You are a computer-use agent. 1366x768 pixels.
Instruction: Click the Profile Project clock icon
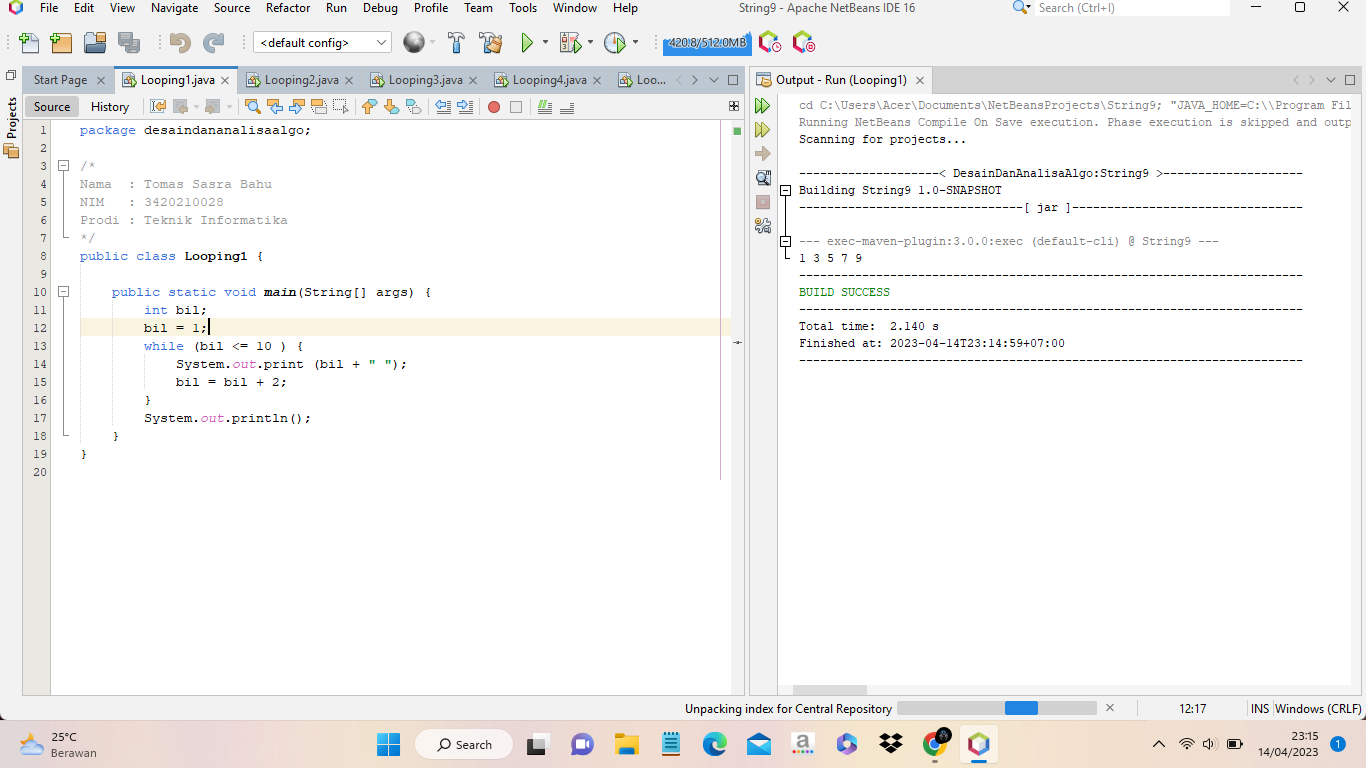click(x=614, y=43)
